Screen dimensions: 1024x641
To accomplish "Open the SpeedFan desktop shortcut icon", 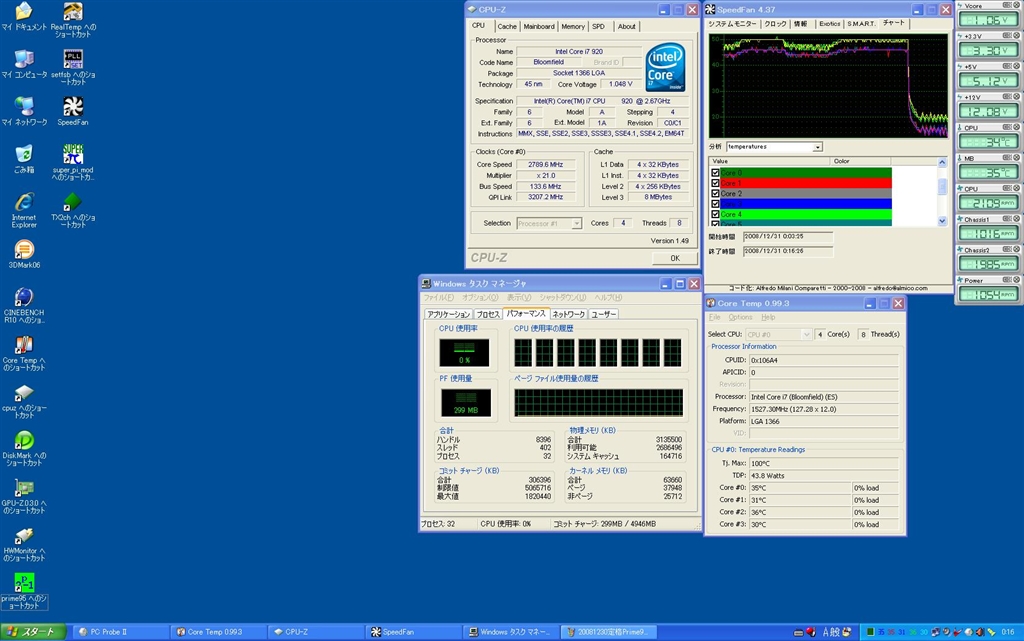I will tap(72, 108).
